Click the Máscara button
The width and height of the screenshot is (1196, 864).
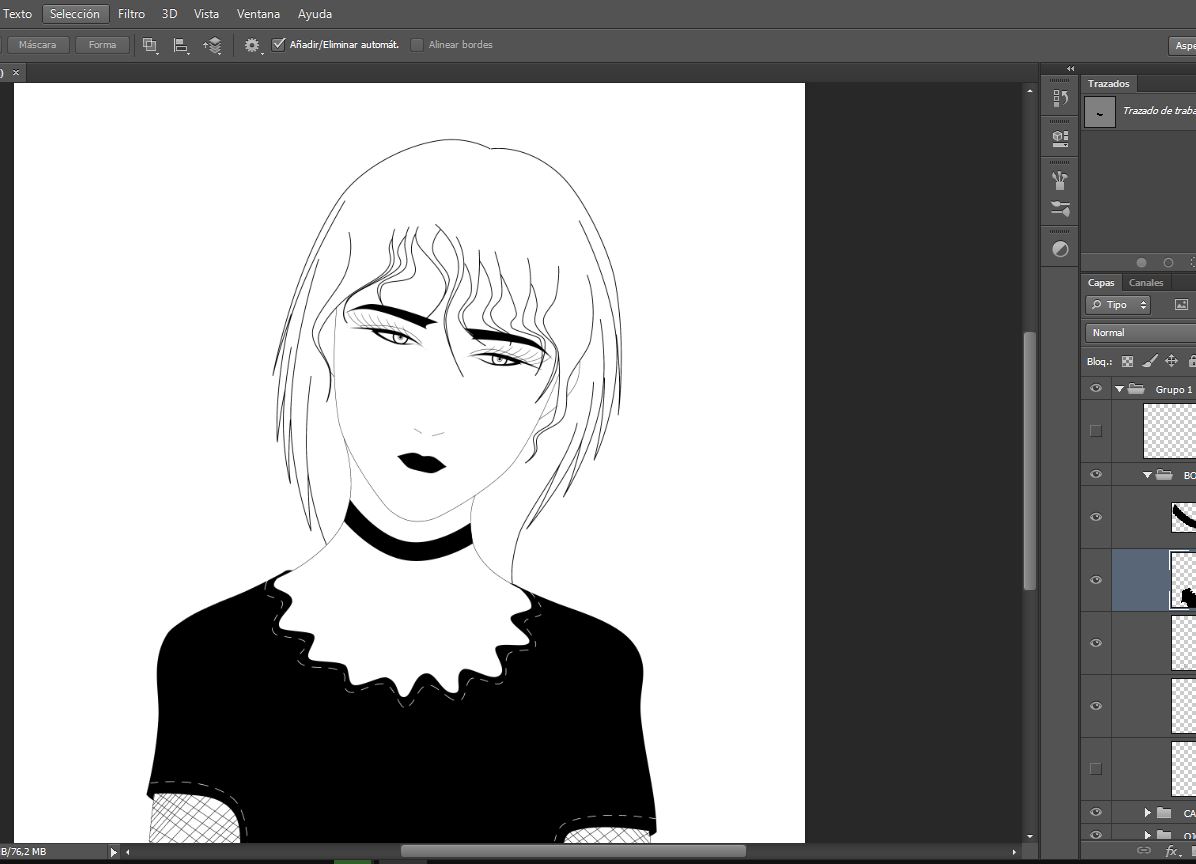[37, 45]
